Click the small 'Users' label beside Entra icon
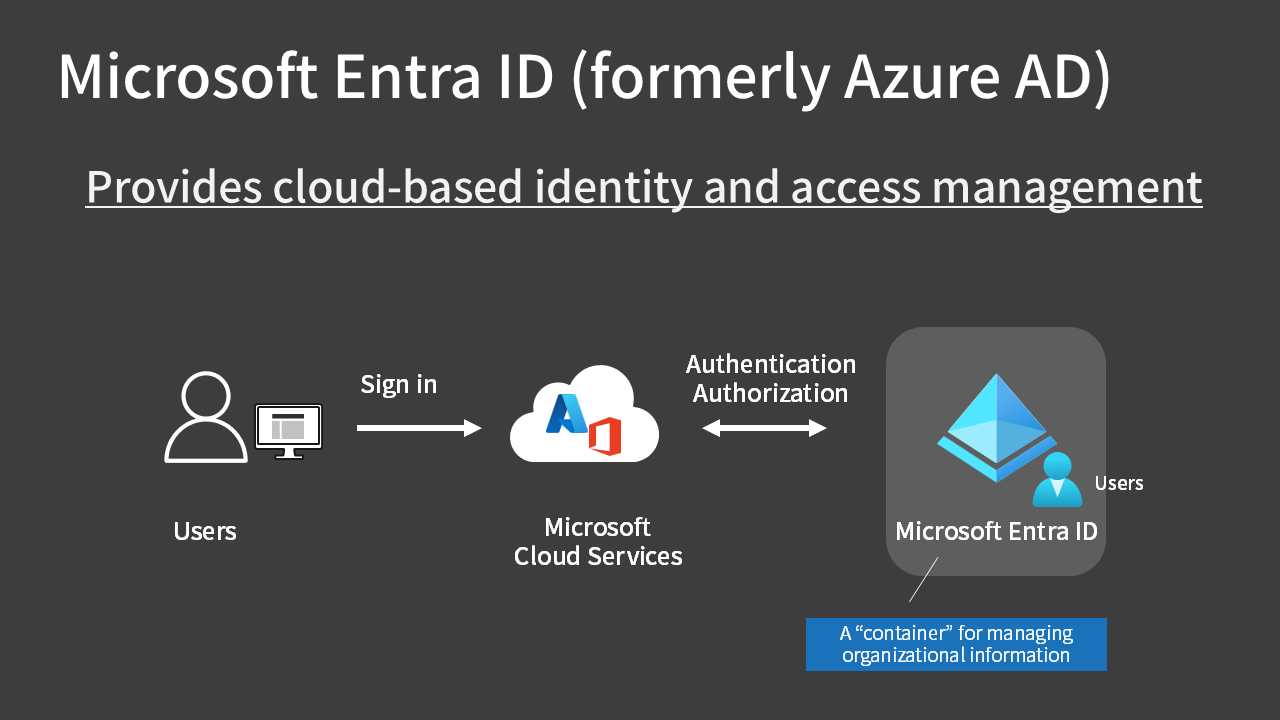This screenshot has width=1280, height=720. pyautogui.click(x=1119, y=483)
